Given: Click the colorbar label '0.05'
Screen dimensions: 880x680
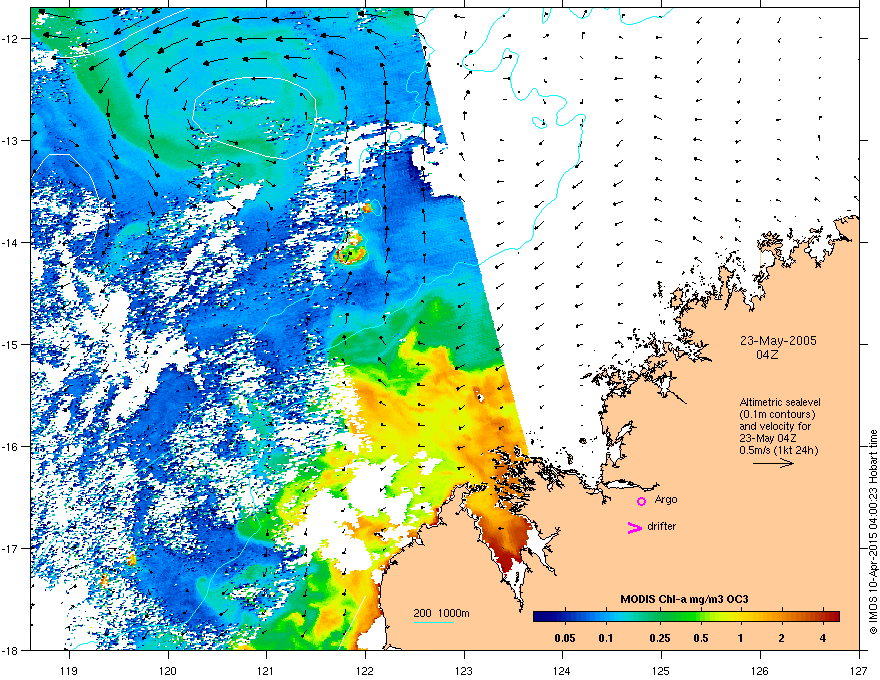Looking at the screenshot, I should (x=565, y=638).
